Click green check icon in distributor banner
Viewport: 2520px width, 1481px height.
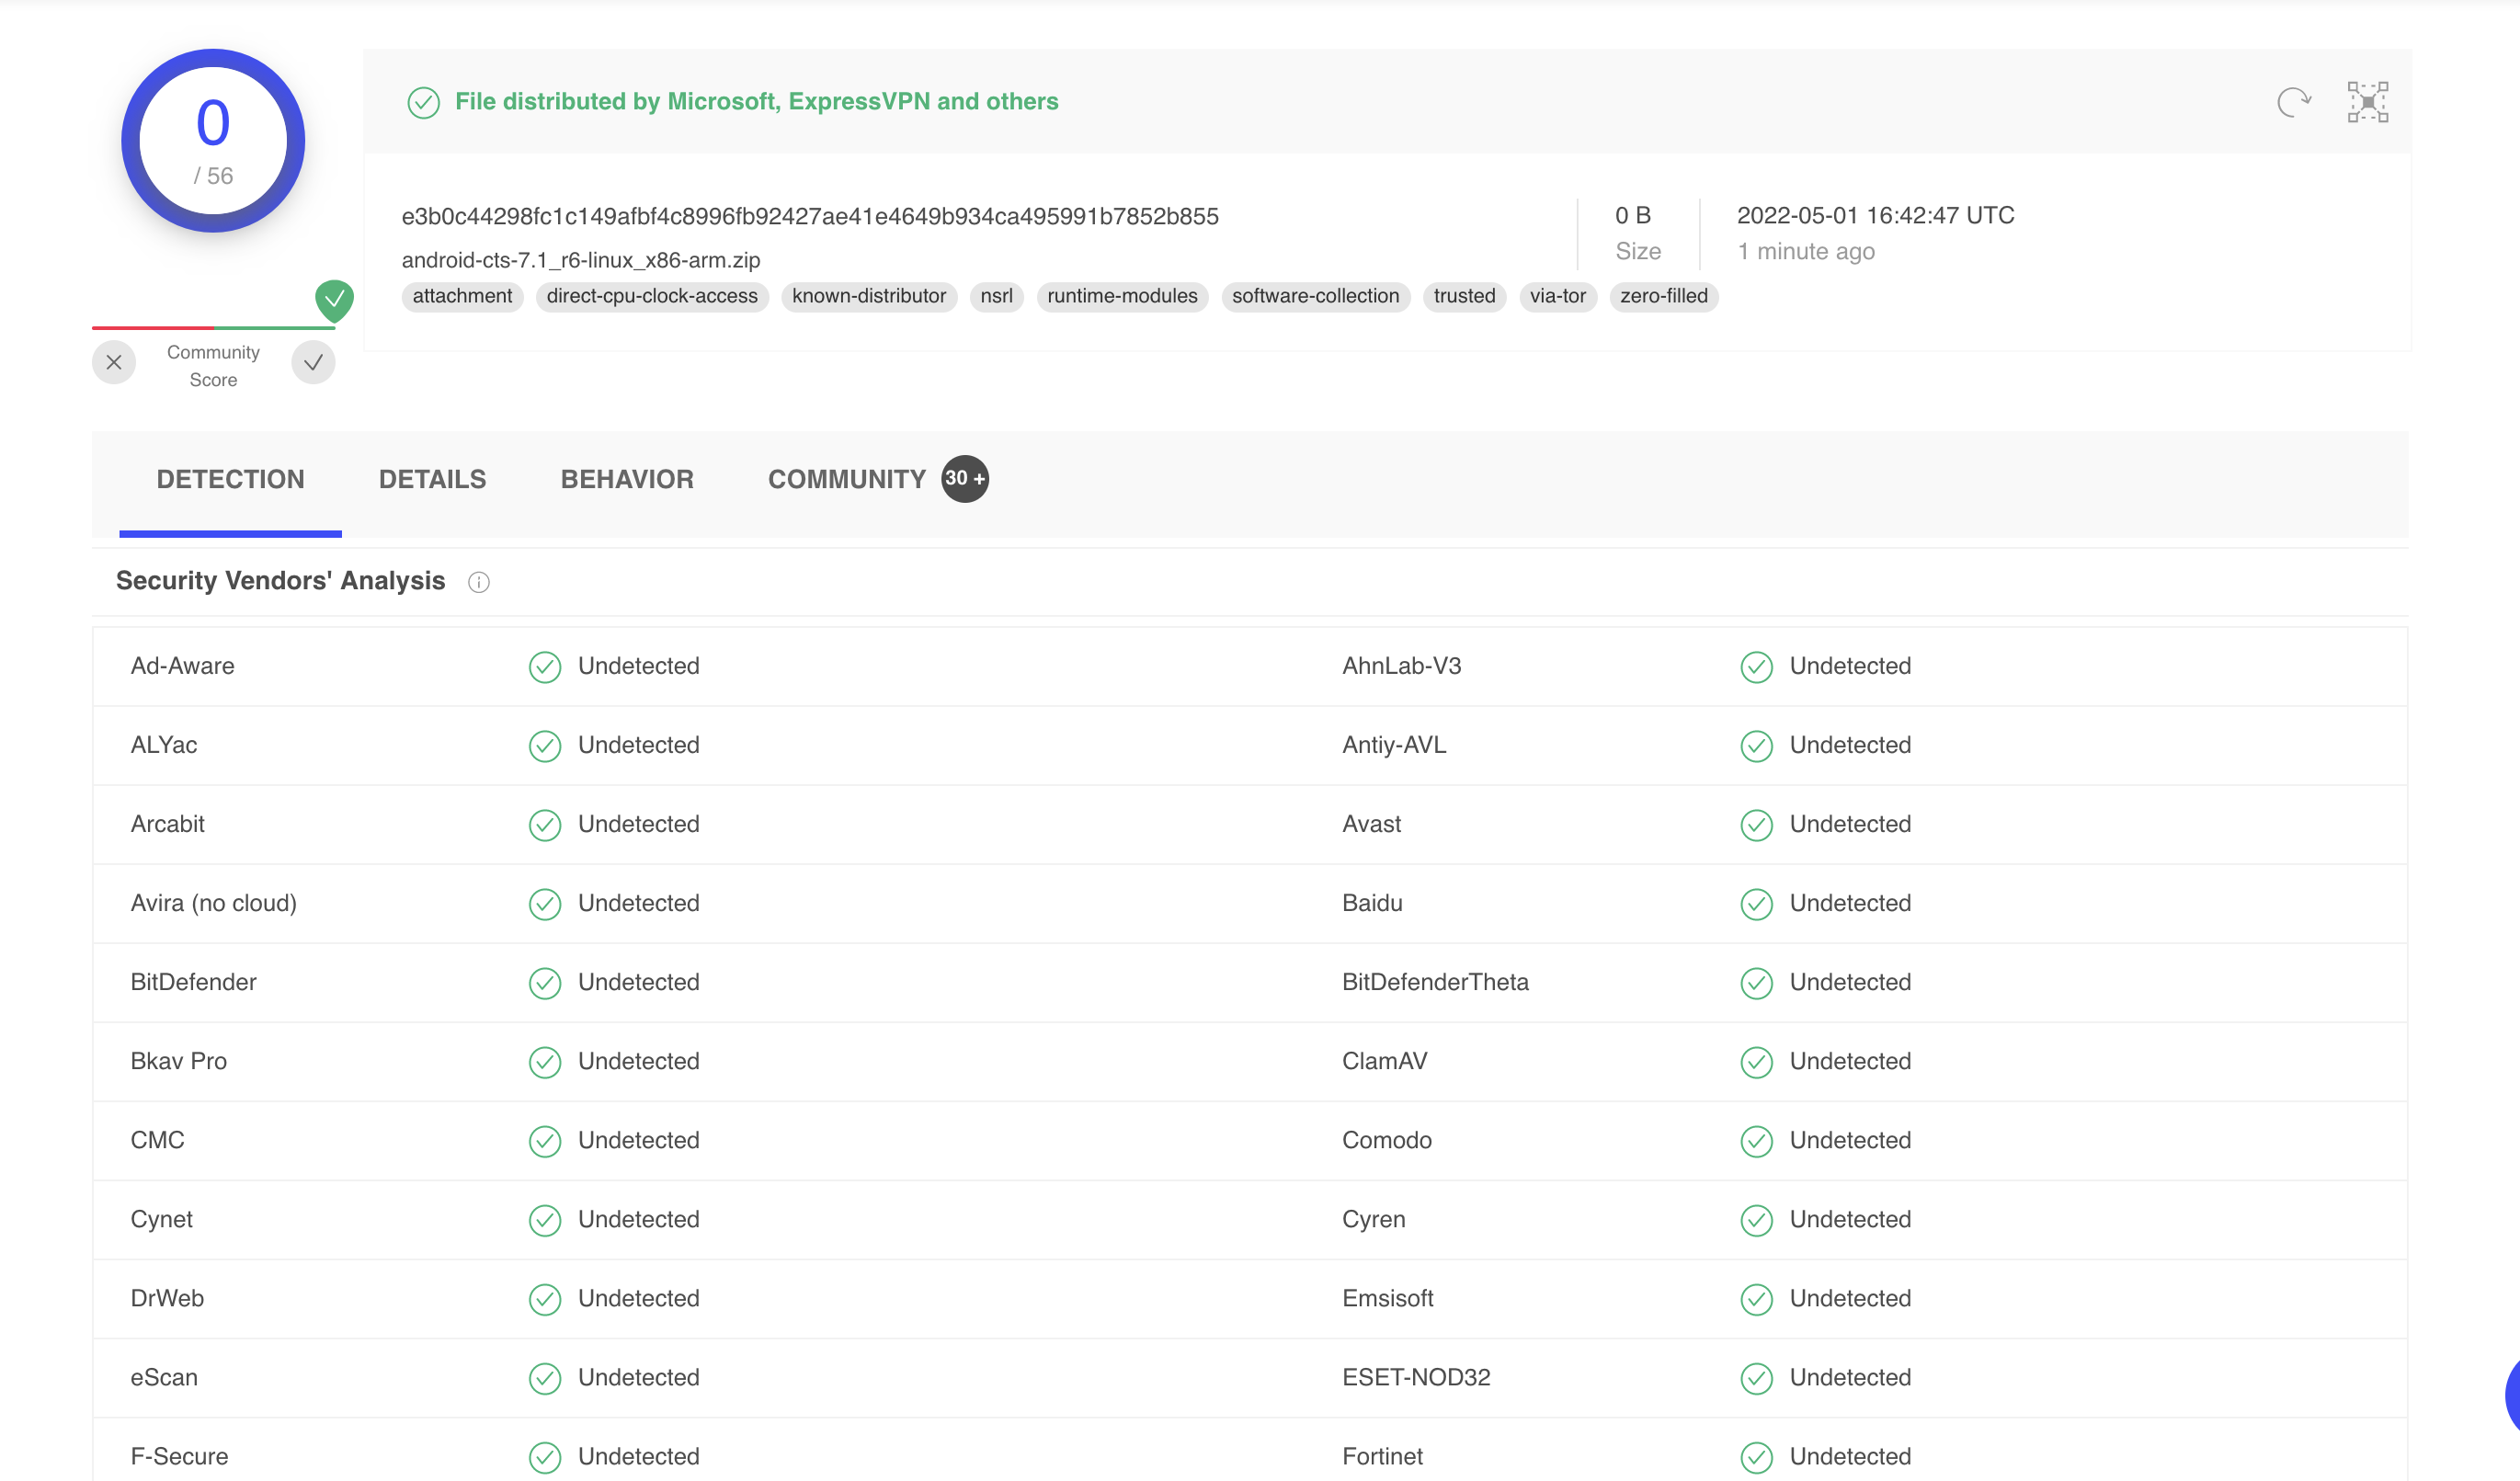[424, 102]
